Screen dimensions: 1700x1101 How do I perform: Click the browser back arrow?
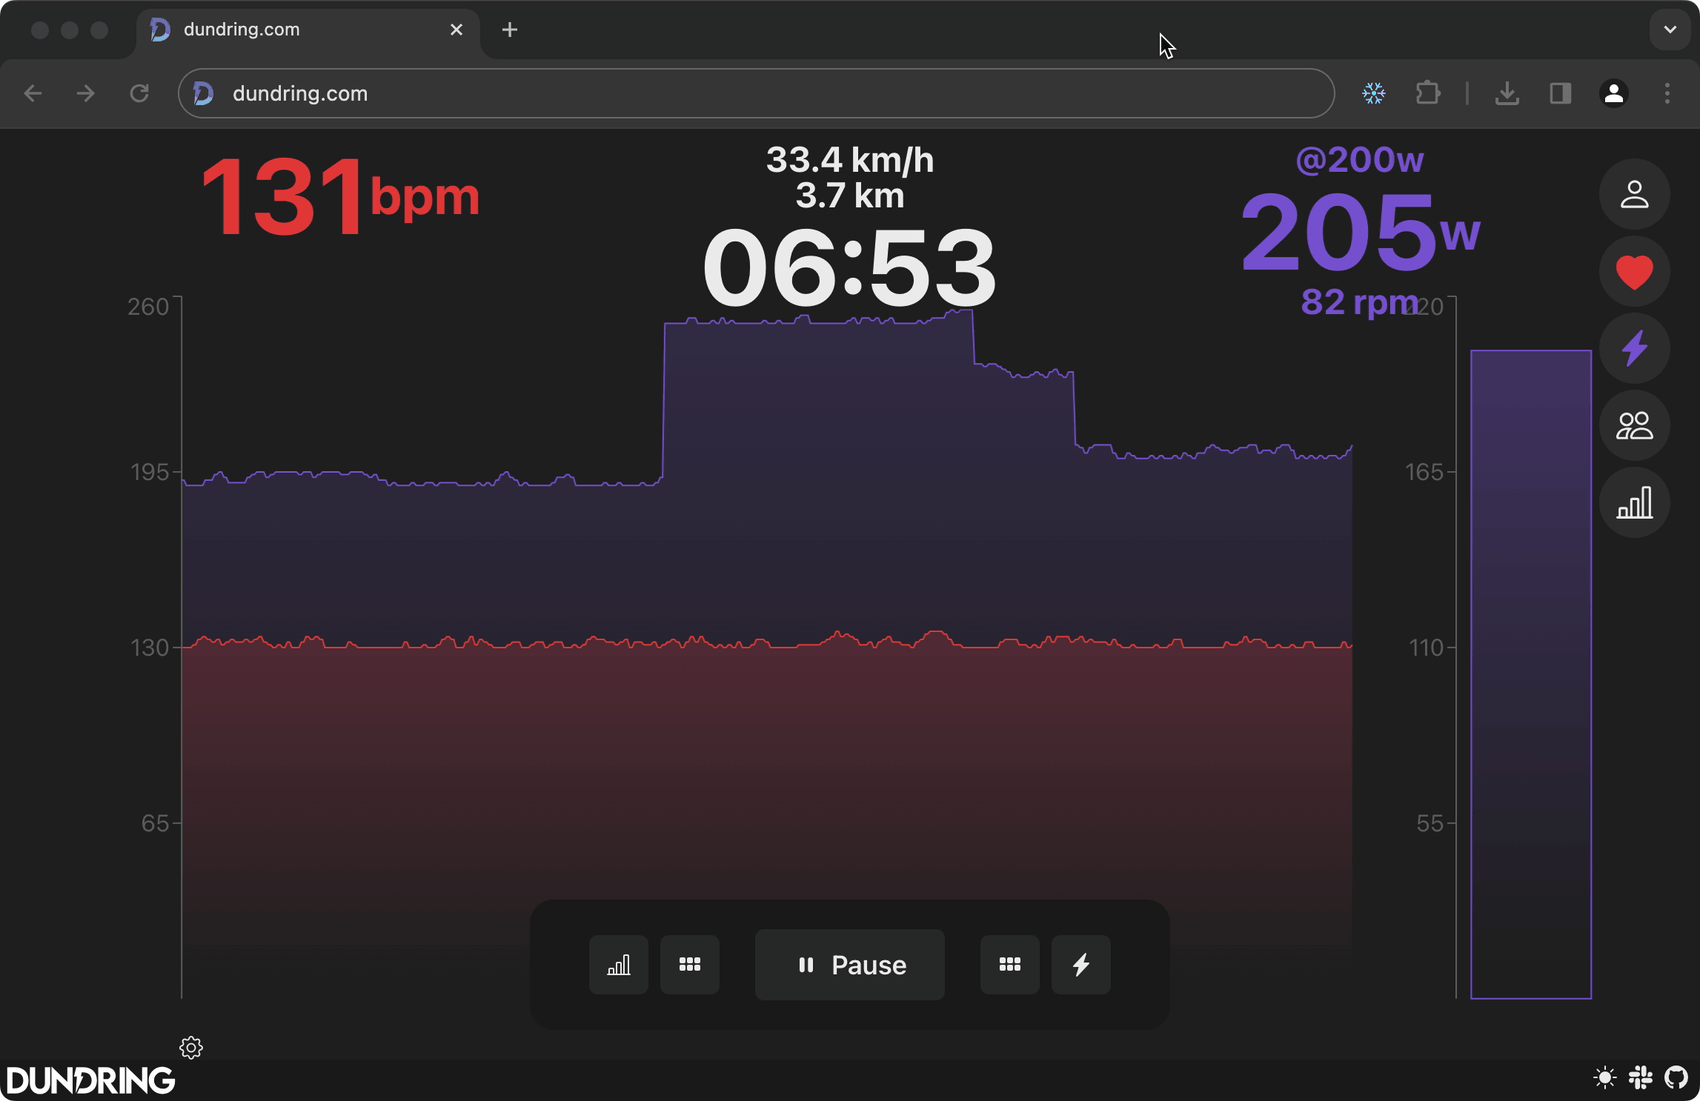33,93
